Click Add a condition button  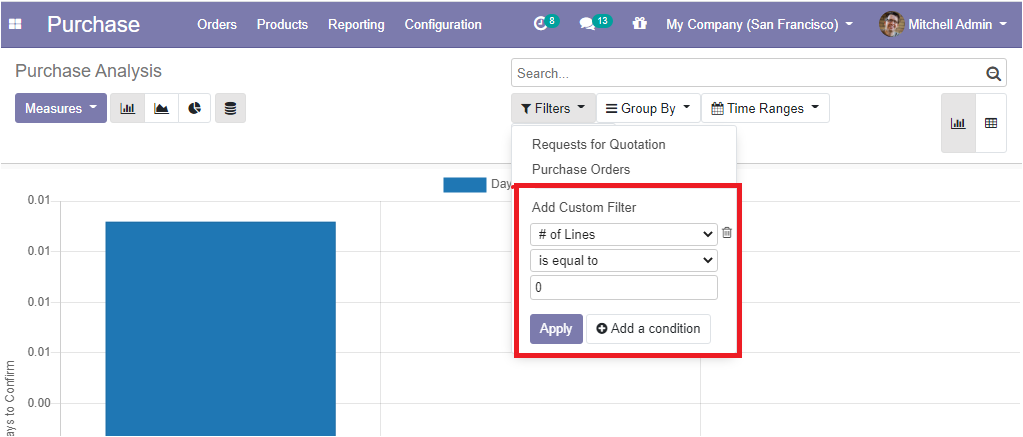[649, 329]
